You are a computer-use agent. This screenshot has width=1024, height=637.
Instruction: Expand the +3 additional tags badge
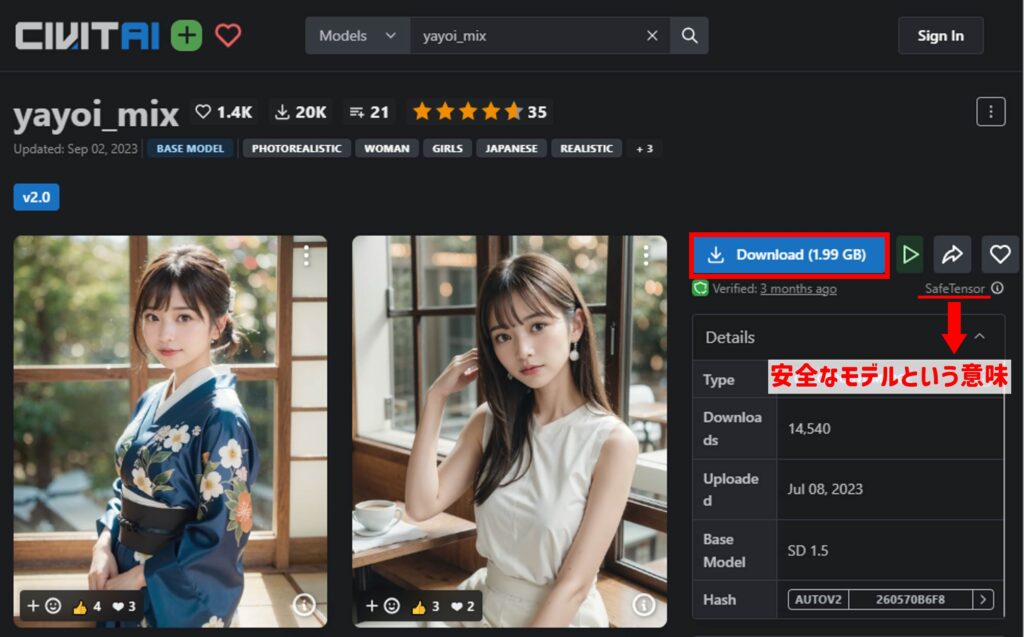[643, 149]
